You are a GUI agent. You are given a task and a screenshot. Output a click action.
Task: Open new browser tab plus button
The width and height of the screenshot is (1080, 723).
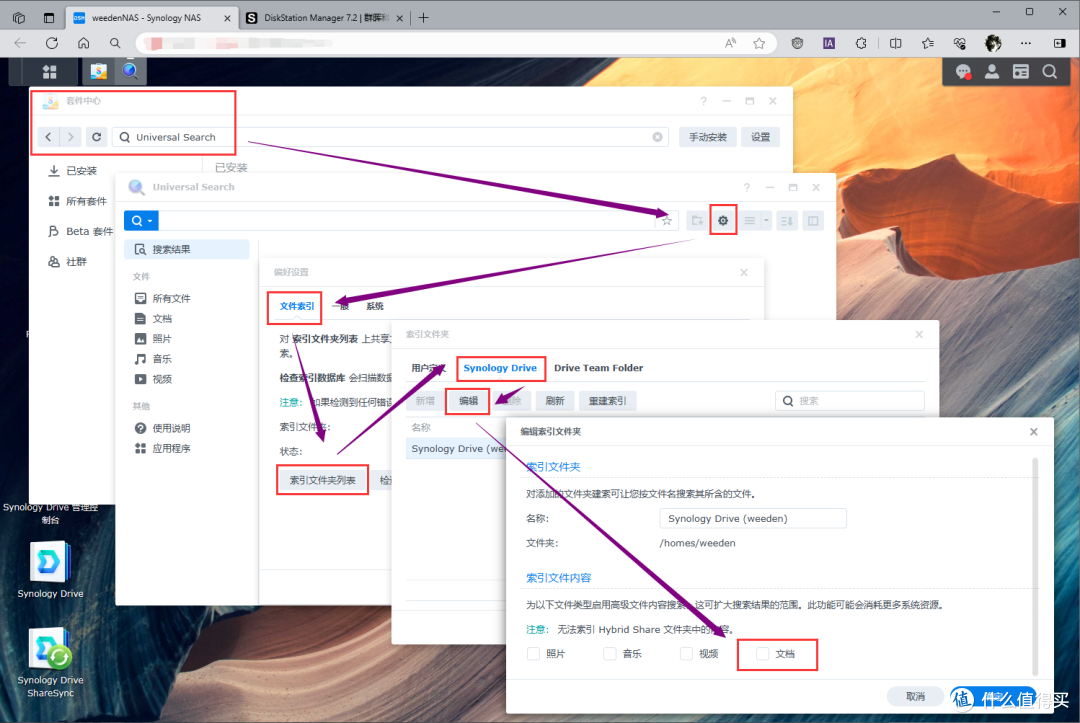pos(424,18)
